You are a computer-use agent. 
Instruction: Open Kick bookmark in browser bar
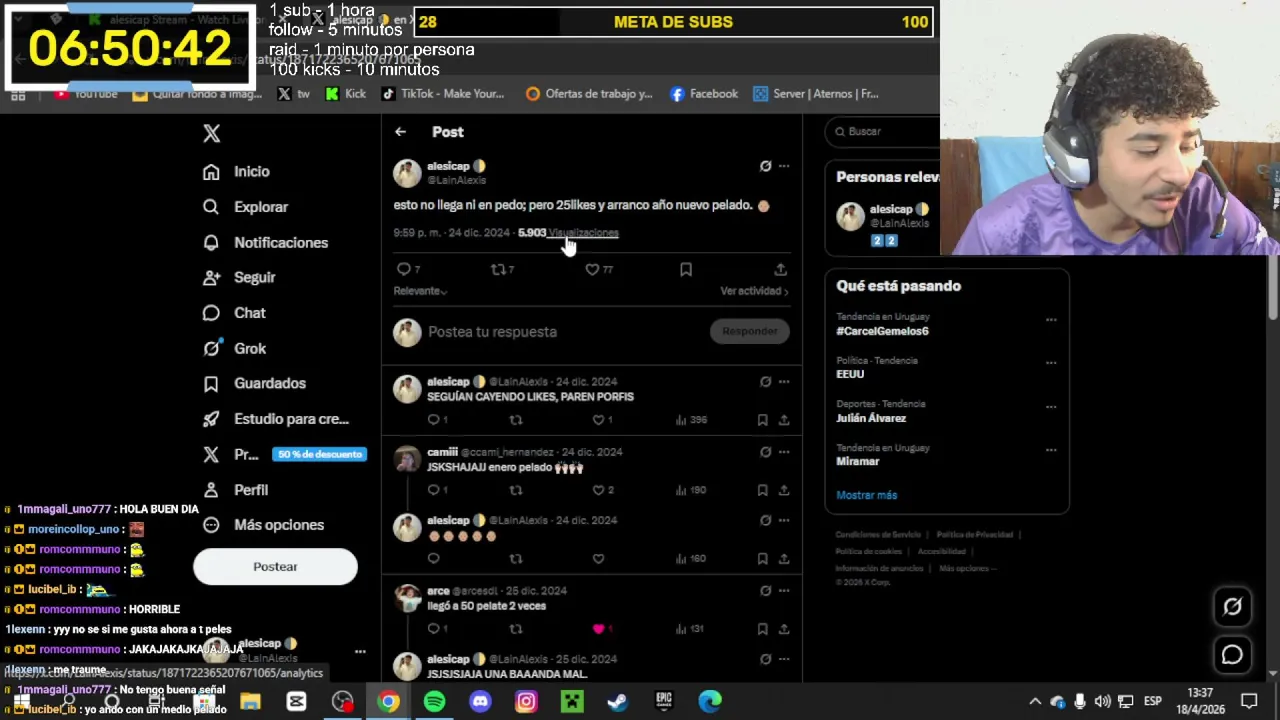tap(345, 94)
